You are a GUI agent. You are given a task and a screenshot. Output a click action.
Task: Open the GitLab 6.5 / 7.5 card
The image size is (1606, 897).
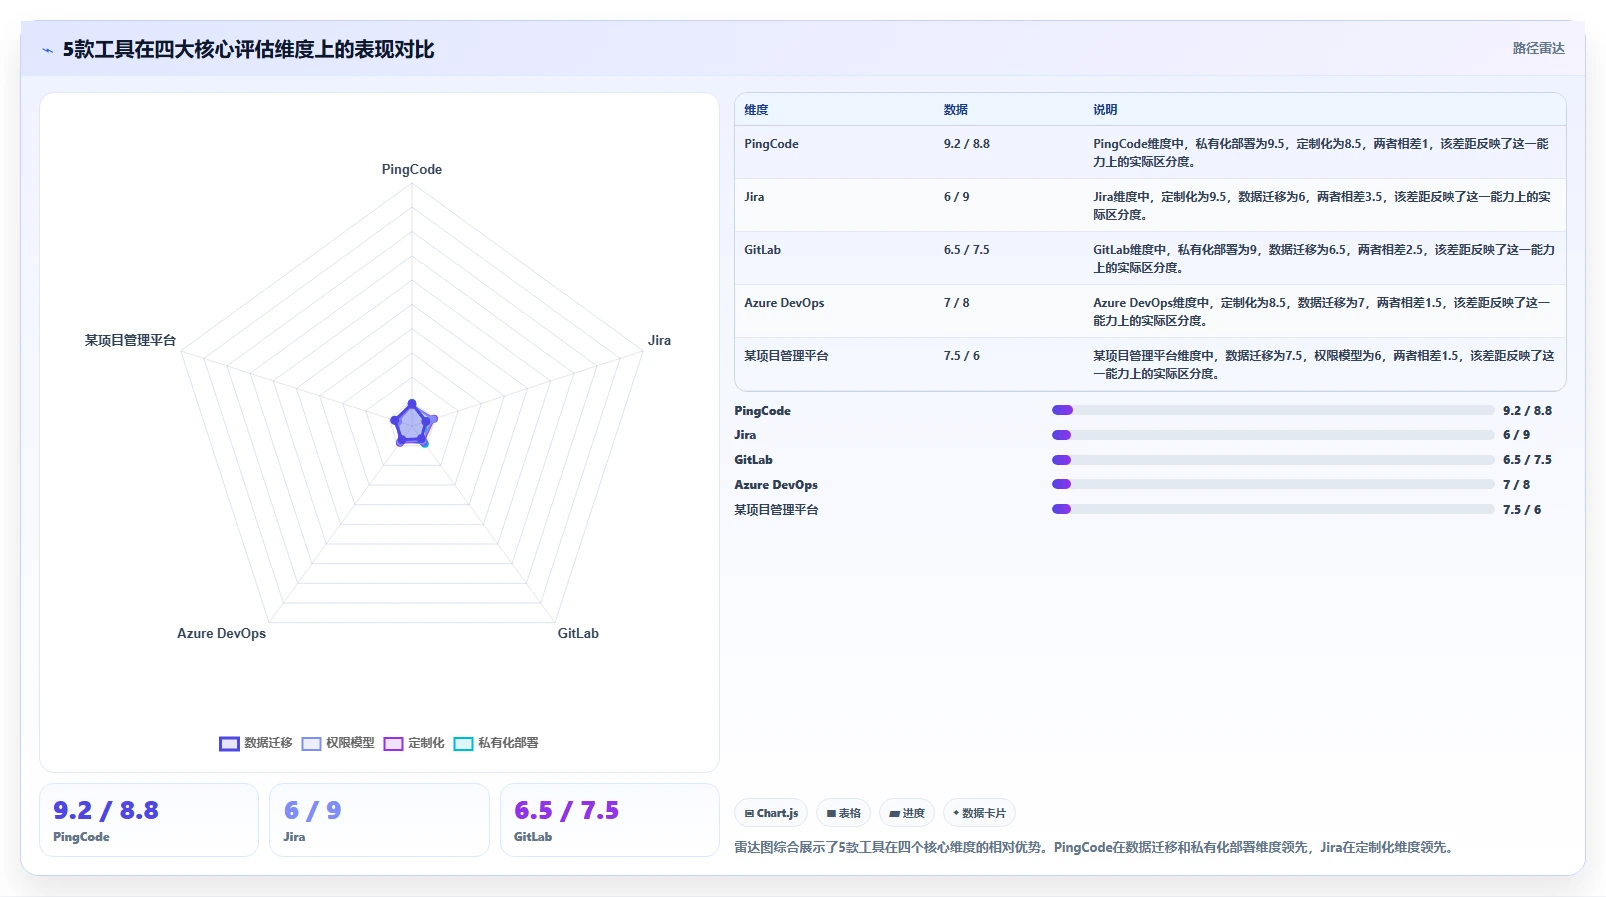tap(610, 820)
